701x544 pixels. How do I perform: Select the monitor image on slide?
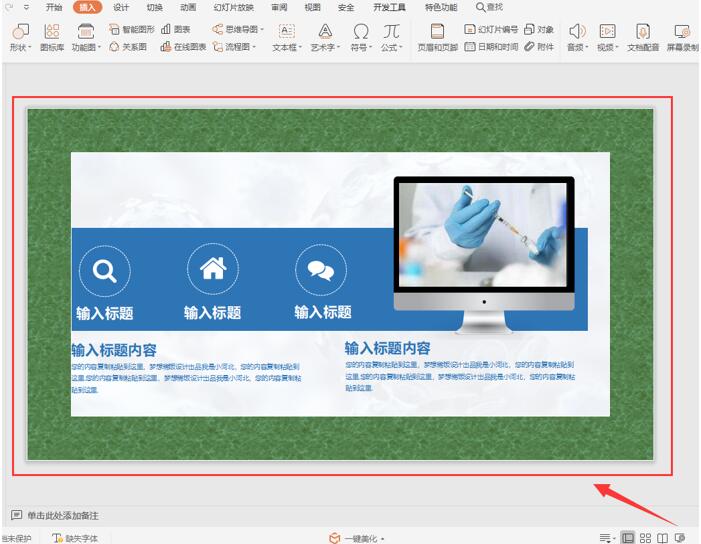coord(484,255)
